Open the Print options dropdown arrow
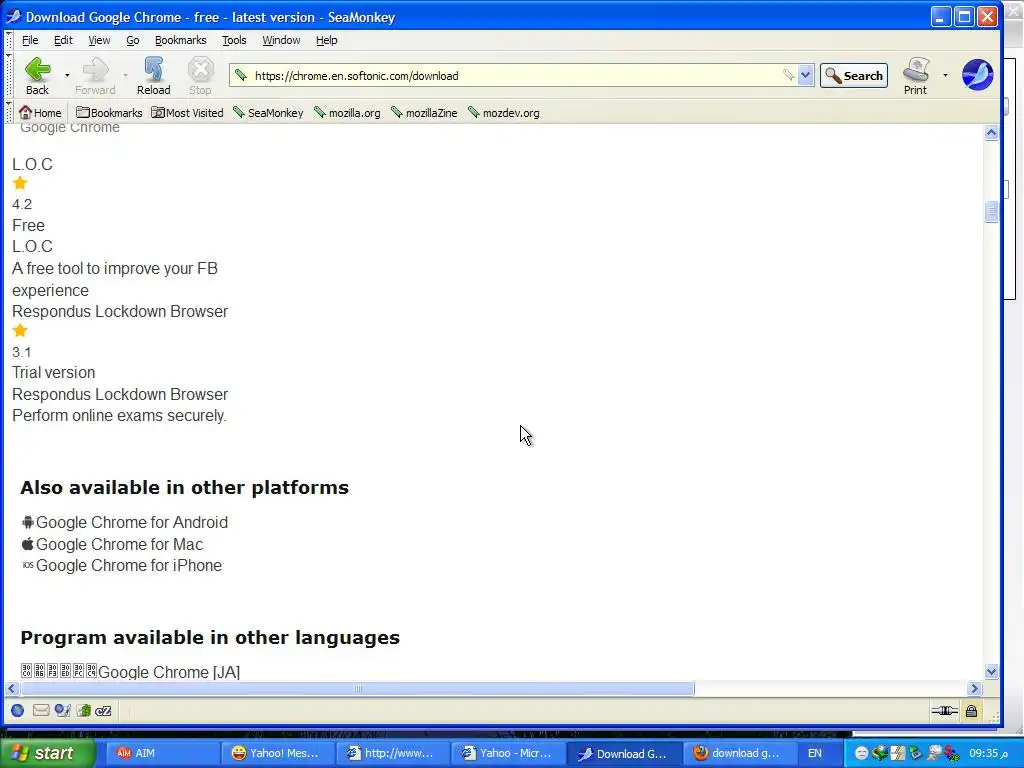Screen dimensions: 1024x768 [x=945, y=76]
